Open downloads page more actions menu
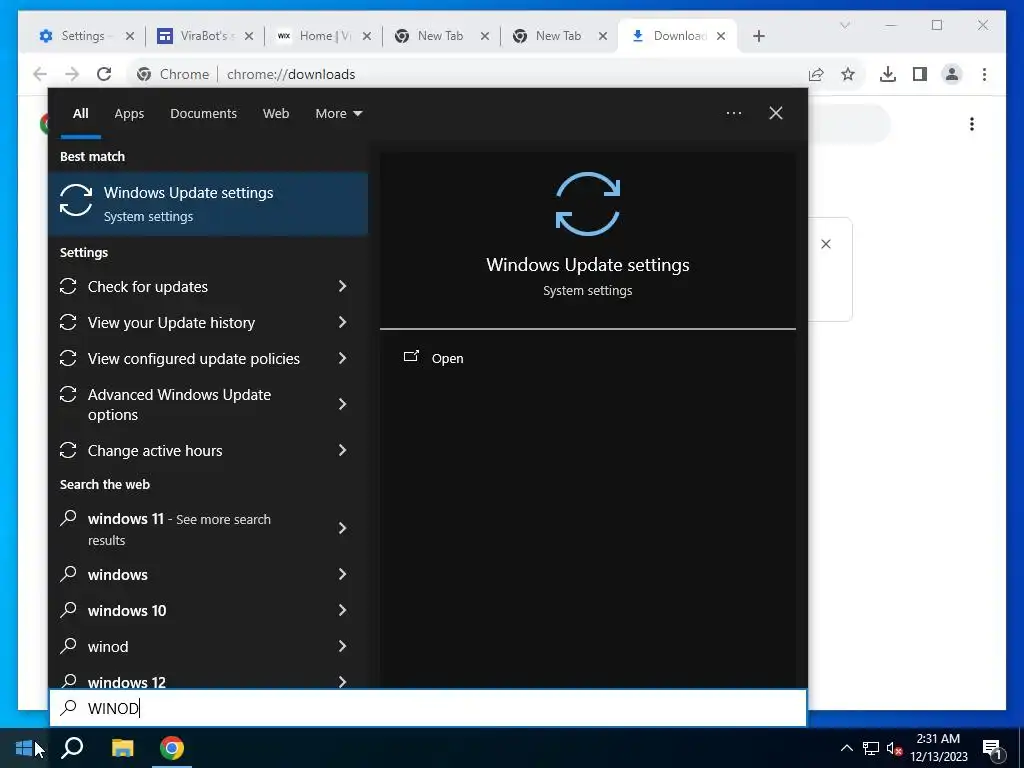1024x768 pixels. point(972,124)
